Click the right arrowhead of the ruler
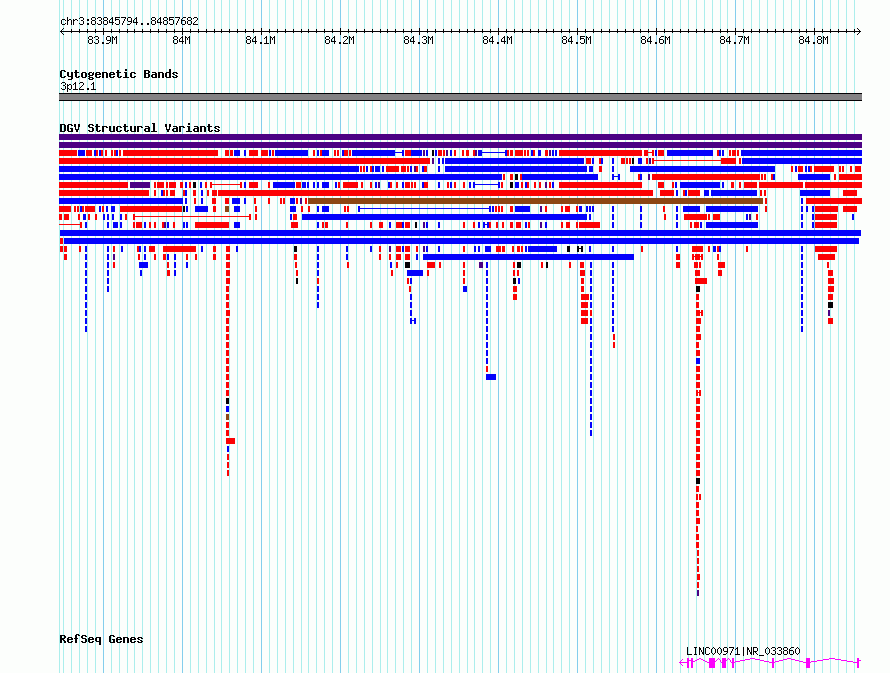The height and width of the screenshot is (673, 890). [x=859, y=31]
